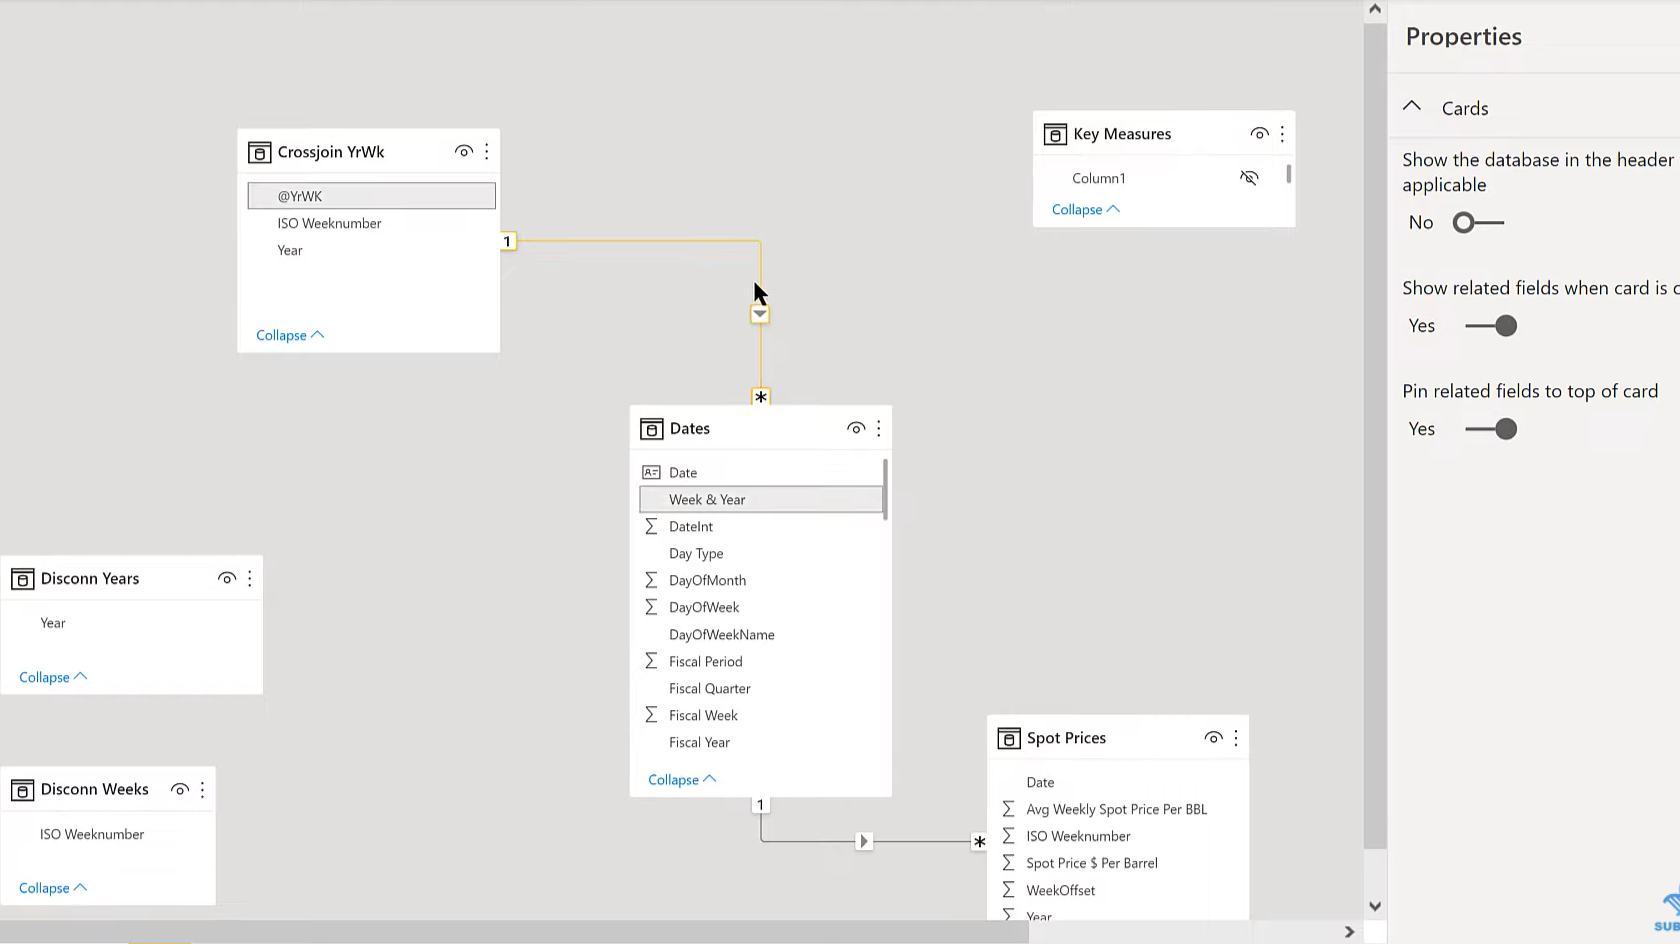
Task: Toggle visibility of Dates table
Action: point(856,428)
